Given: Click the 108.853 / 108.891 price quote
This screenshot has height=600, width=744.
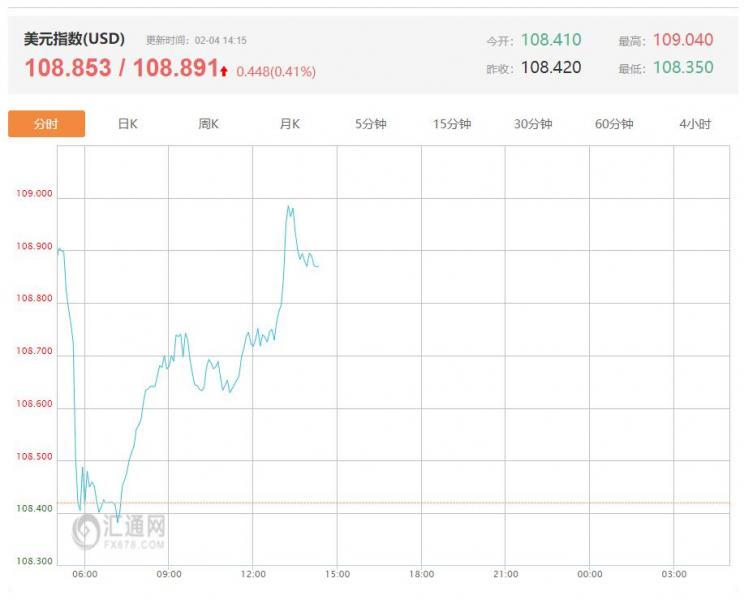Looking at the screenshot, I should click(121, 69).
